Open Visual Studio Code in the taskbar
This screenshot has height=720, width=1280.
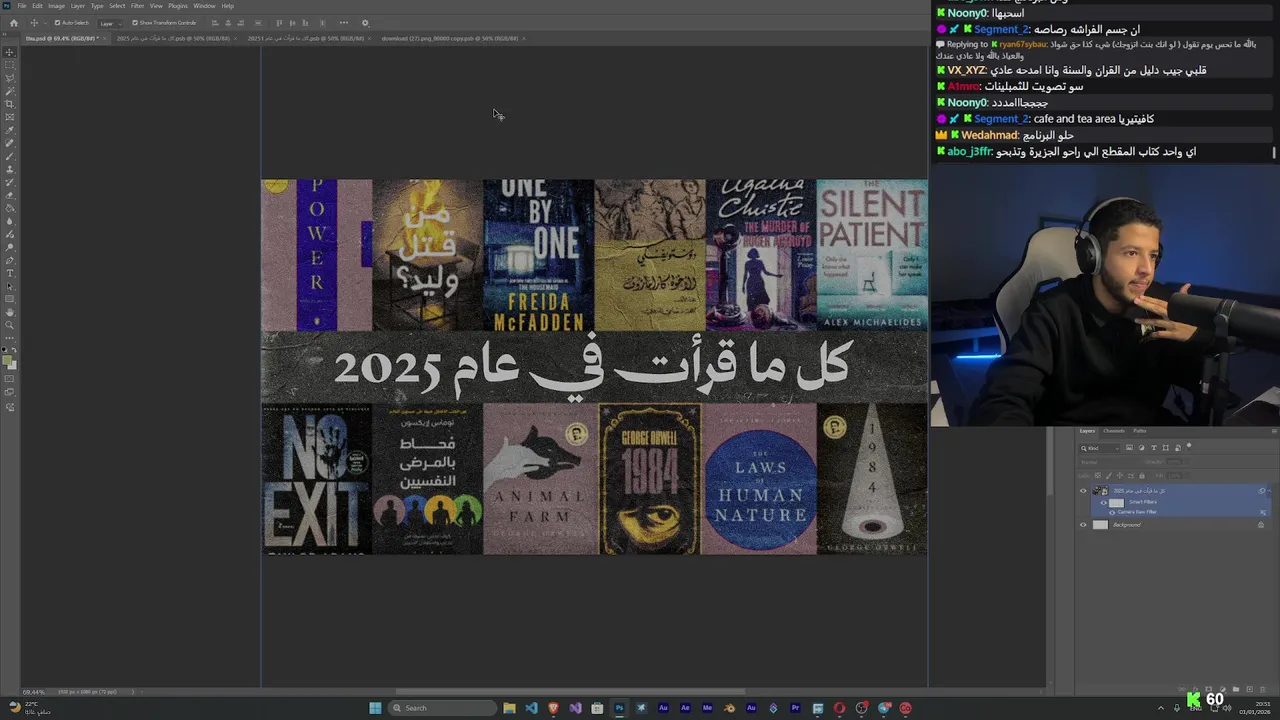pos(531,708)
